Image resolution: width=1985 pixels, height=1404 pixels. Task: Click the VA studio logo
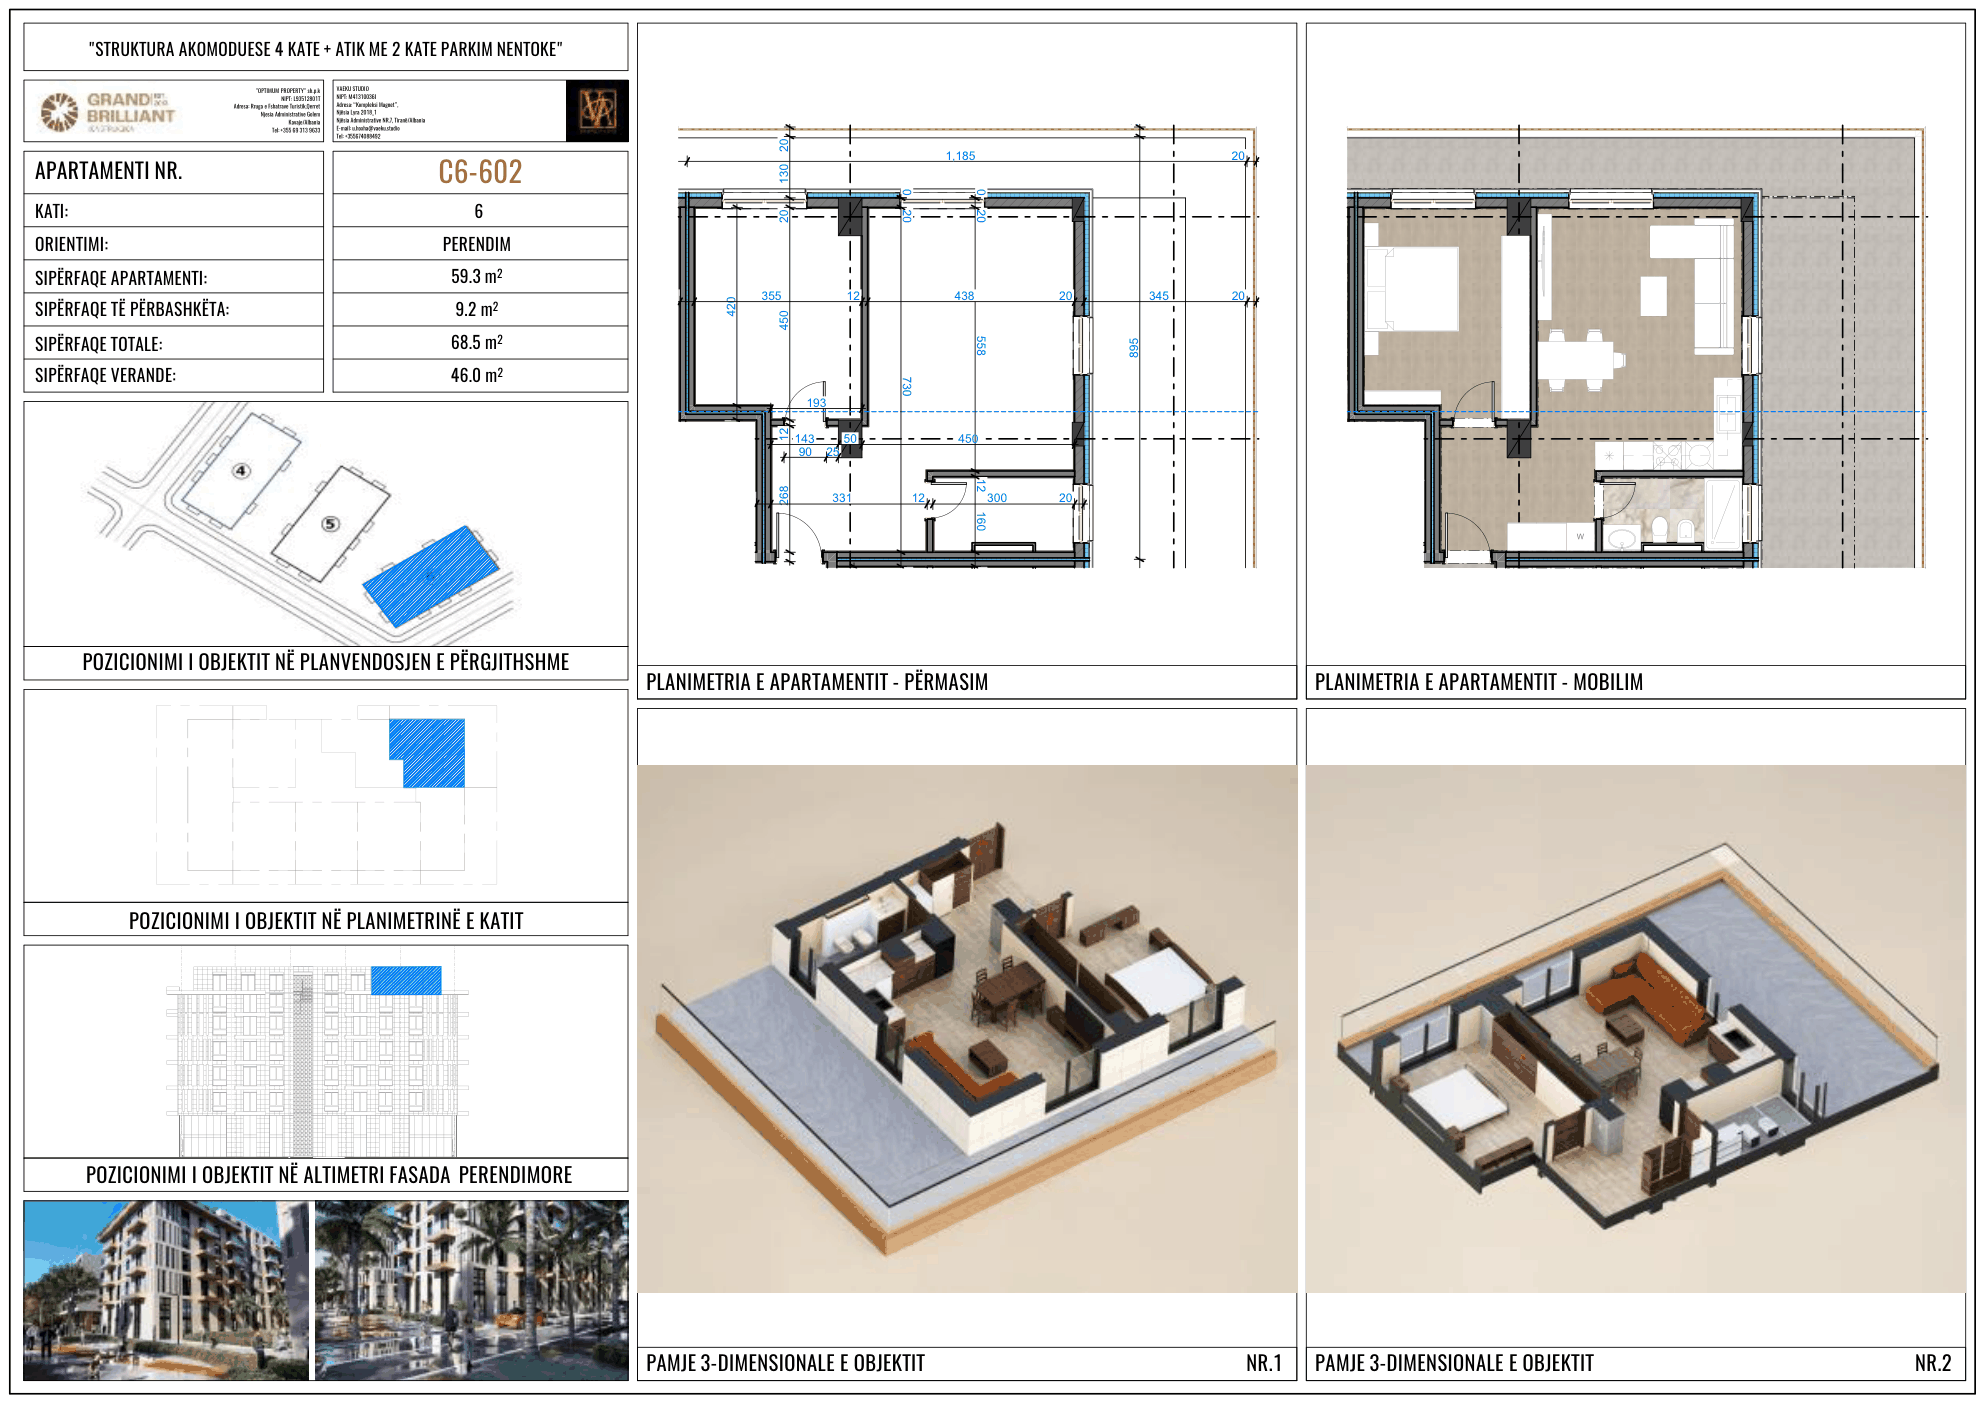[x=597, y=110]
